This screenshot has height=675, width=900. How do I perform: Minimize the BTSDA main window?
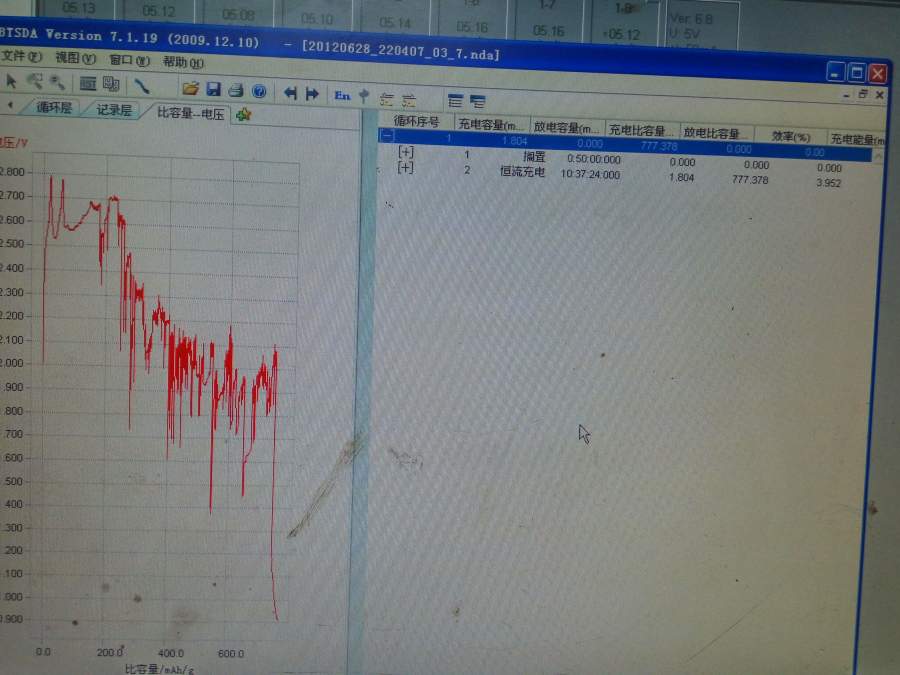pos(835,72)
